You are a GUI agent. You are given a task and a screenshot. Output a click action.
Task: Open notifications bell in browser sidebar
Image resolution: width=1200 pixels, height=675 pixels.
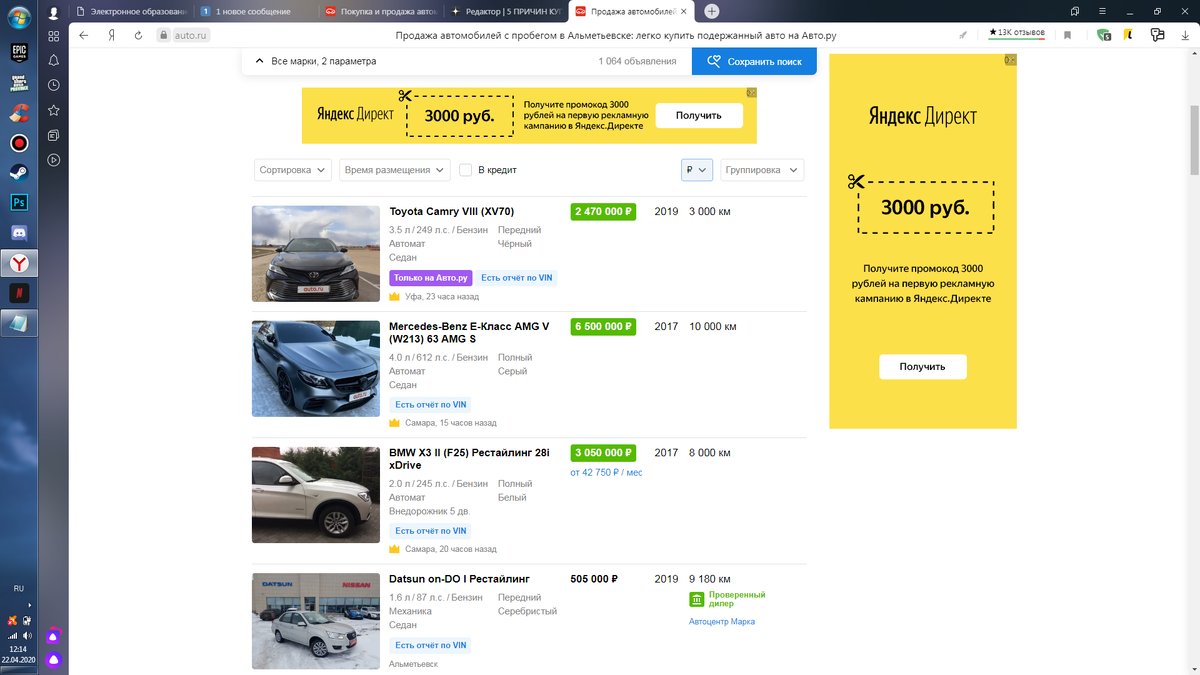pyautogui.click(x=53, y=60)
